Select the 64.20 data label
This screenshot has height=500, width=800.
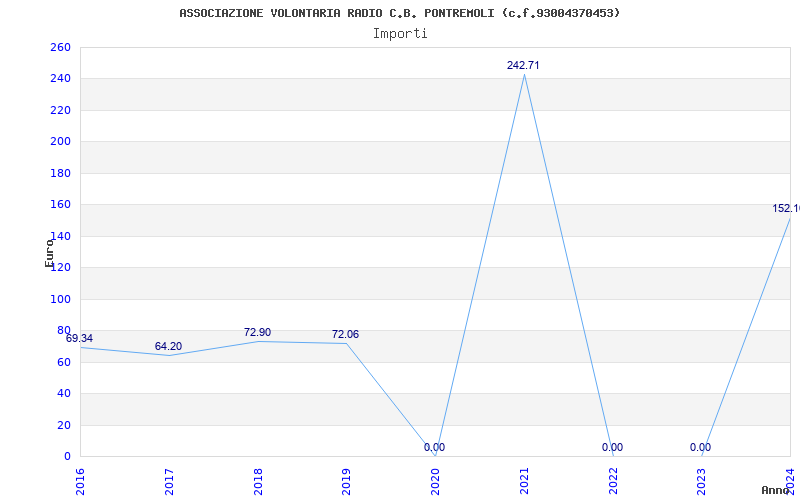point(168,346)
